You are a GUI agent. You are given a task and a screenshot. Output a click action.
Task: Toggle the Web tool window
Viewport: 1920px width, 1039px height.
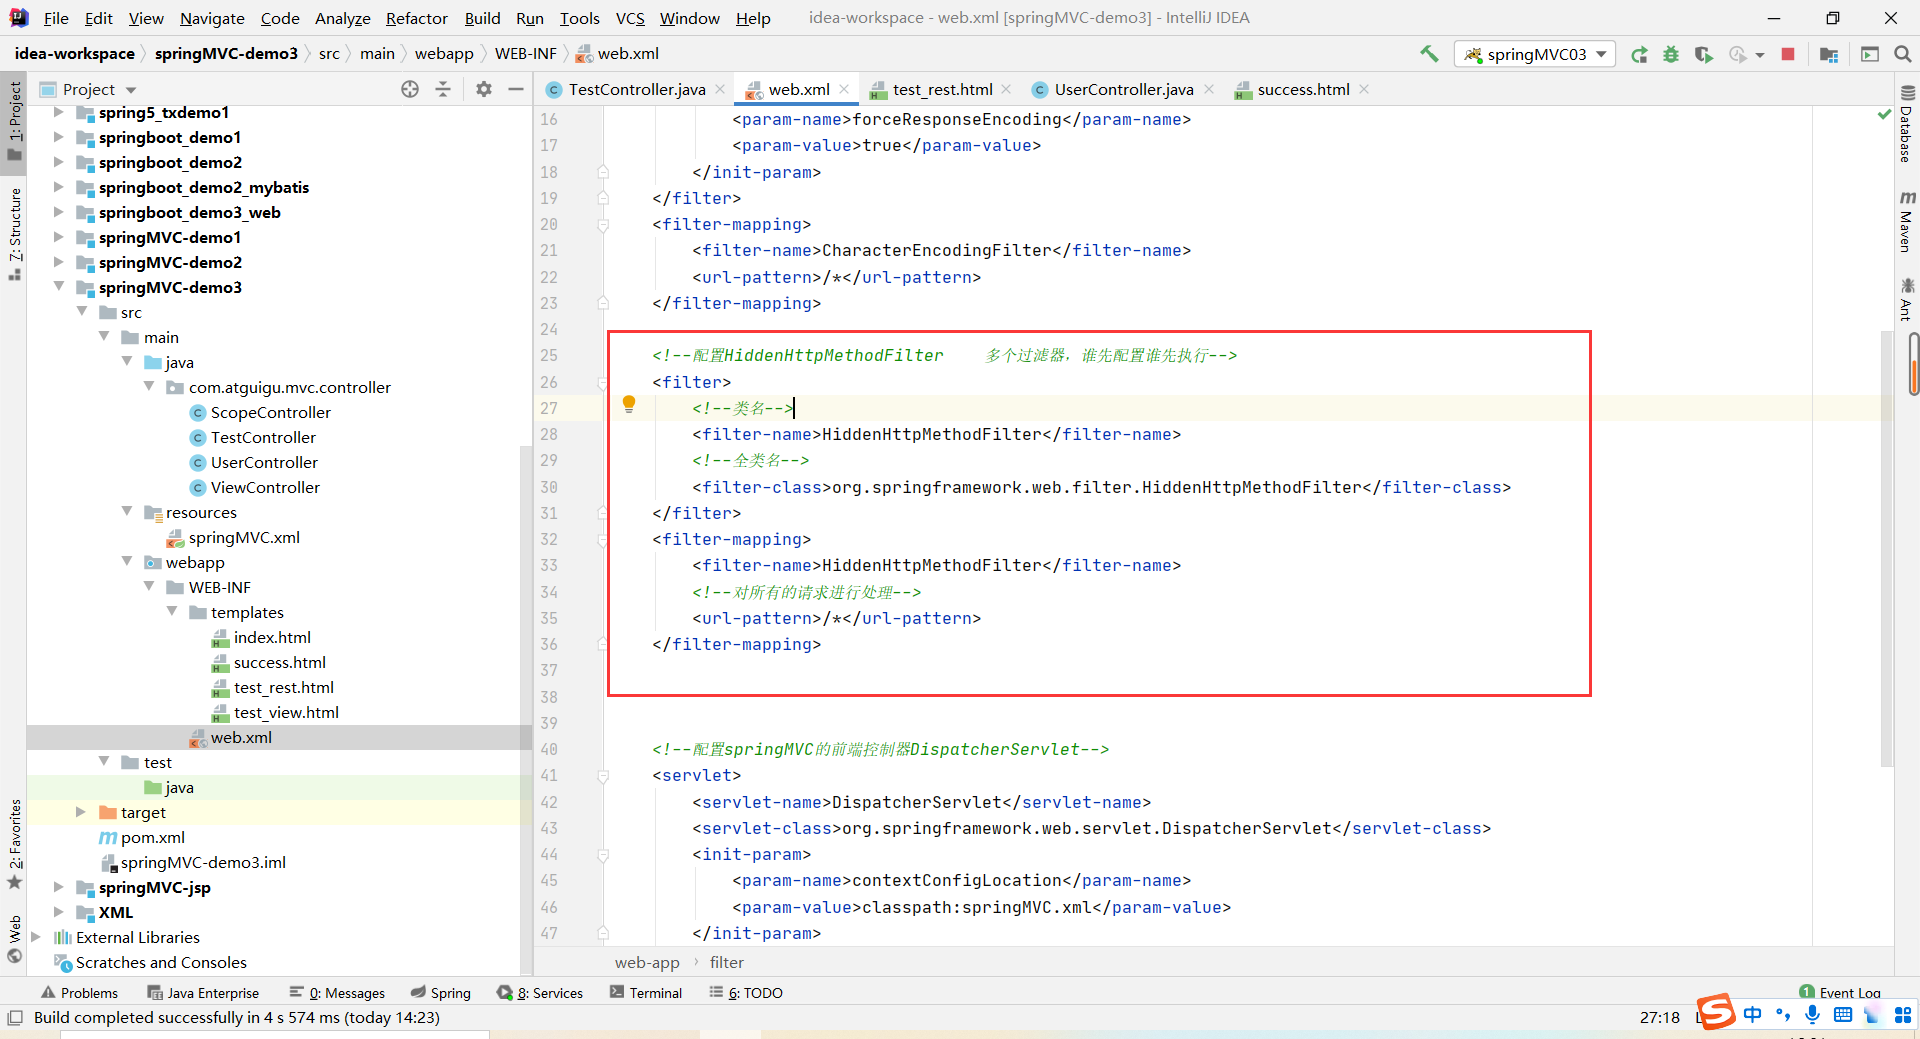pos(14,940)
